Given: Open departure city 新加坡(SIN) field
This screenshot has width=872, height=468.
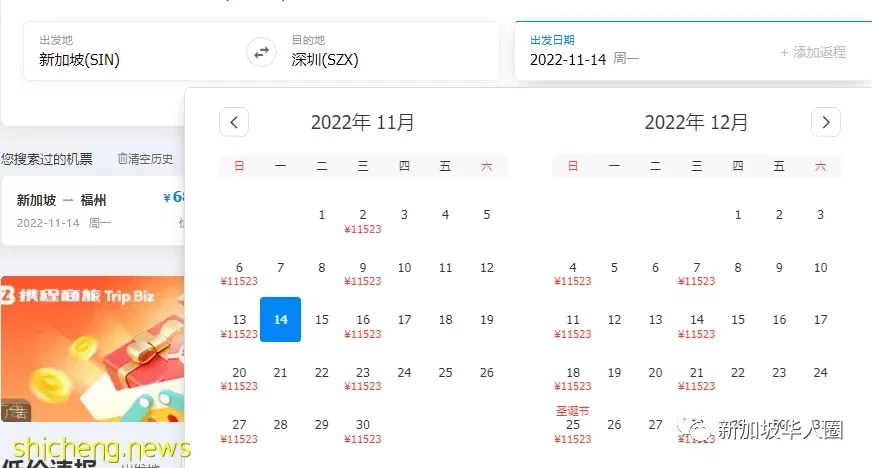Looking at the screenshot, I should tap(133, 51).
